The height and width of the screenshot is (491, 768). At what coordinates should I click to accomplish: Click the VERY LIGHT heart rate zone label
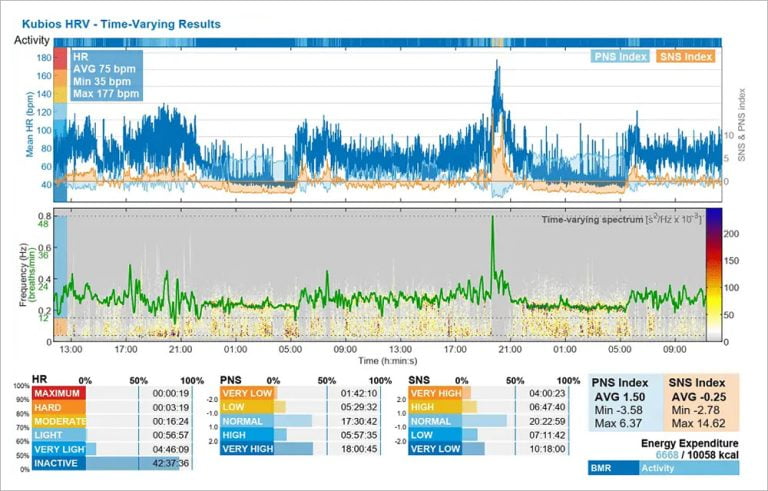(59, 449)
